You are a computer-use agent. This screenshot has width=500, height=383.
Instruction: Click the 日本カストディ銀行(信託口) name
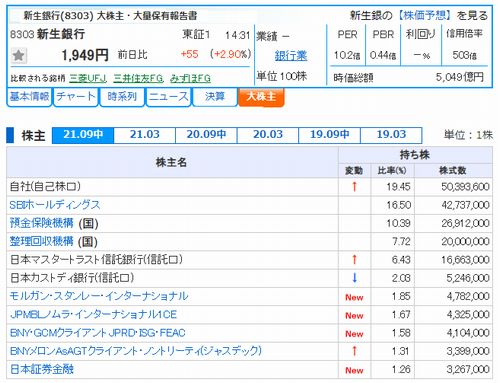tap(72, 278)
